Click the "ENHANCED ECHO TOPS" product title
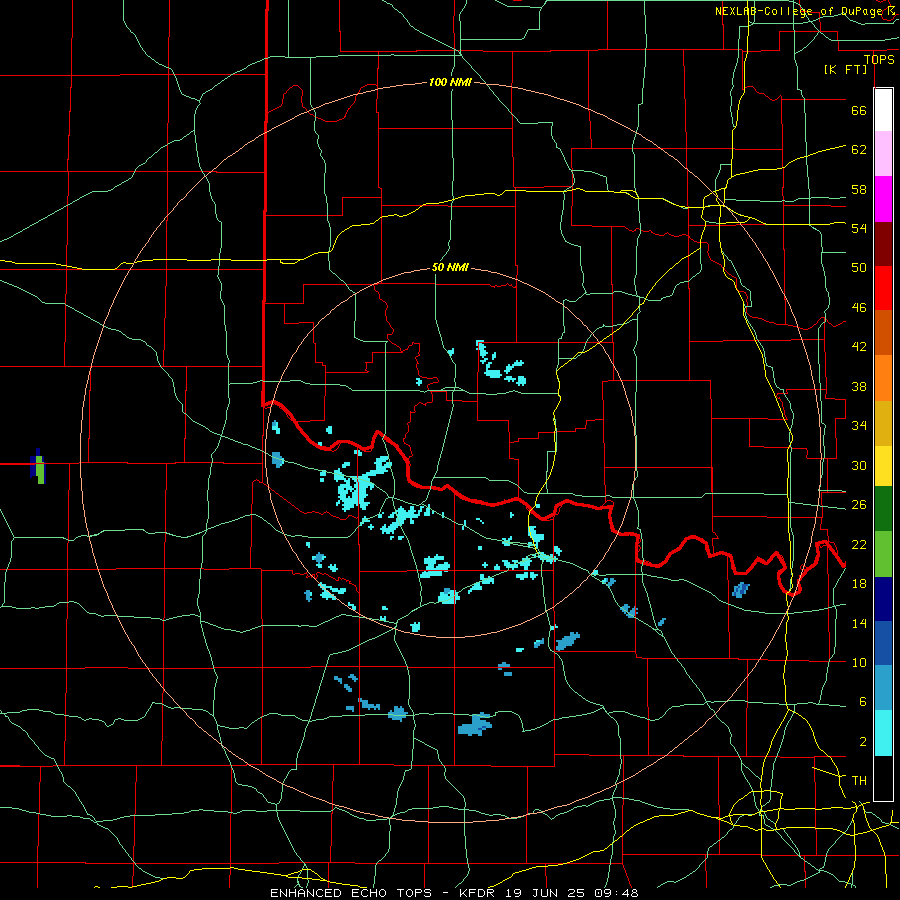Image resolution: width=900 pixels, height=900 pixels. point(351,893)
